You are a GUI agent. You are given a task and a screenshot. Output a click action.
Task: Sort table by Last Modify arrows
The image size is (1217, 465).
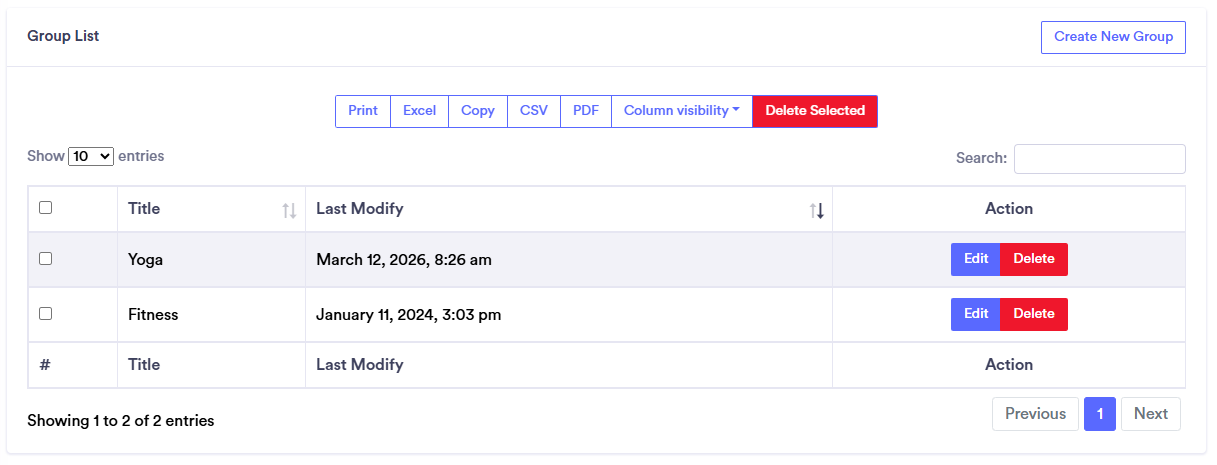817,210
